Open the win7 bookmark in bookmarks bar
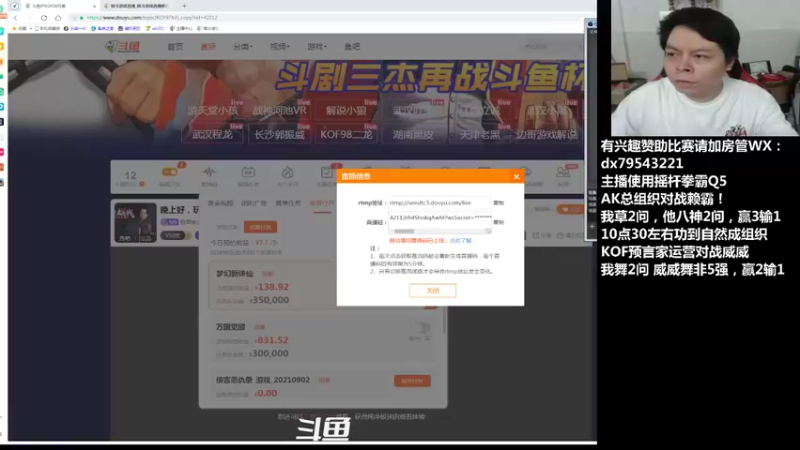Screen dimensions: 800x450 (x=155, y=29)
